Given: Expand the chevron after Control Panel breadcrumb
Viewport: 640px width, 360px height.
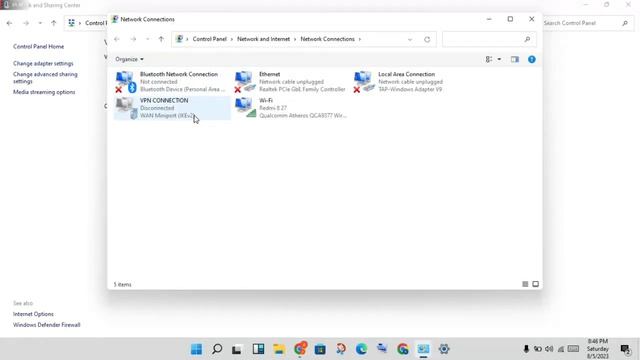Looking at the screenshot, I should pyautogui.click(x=232, y=39).
